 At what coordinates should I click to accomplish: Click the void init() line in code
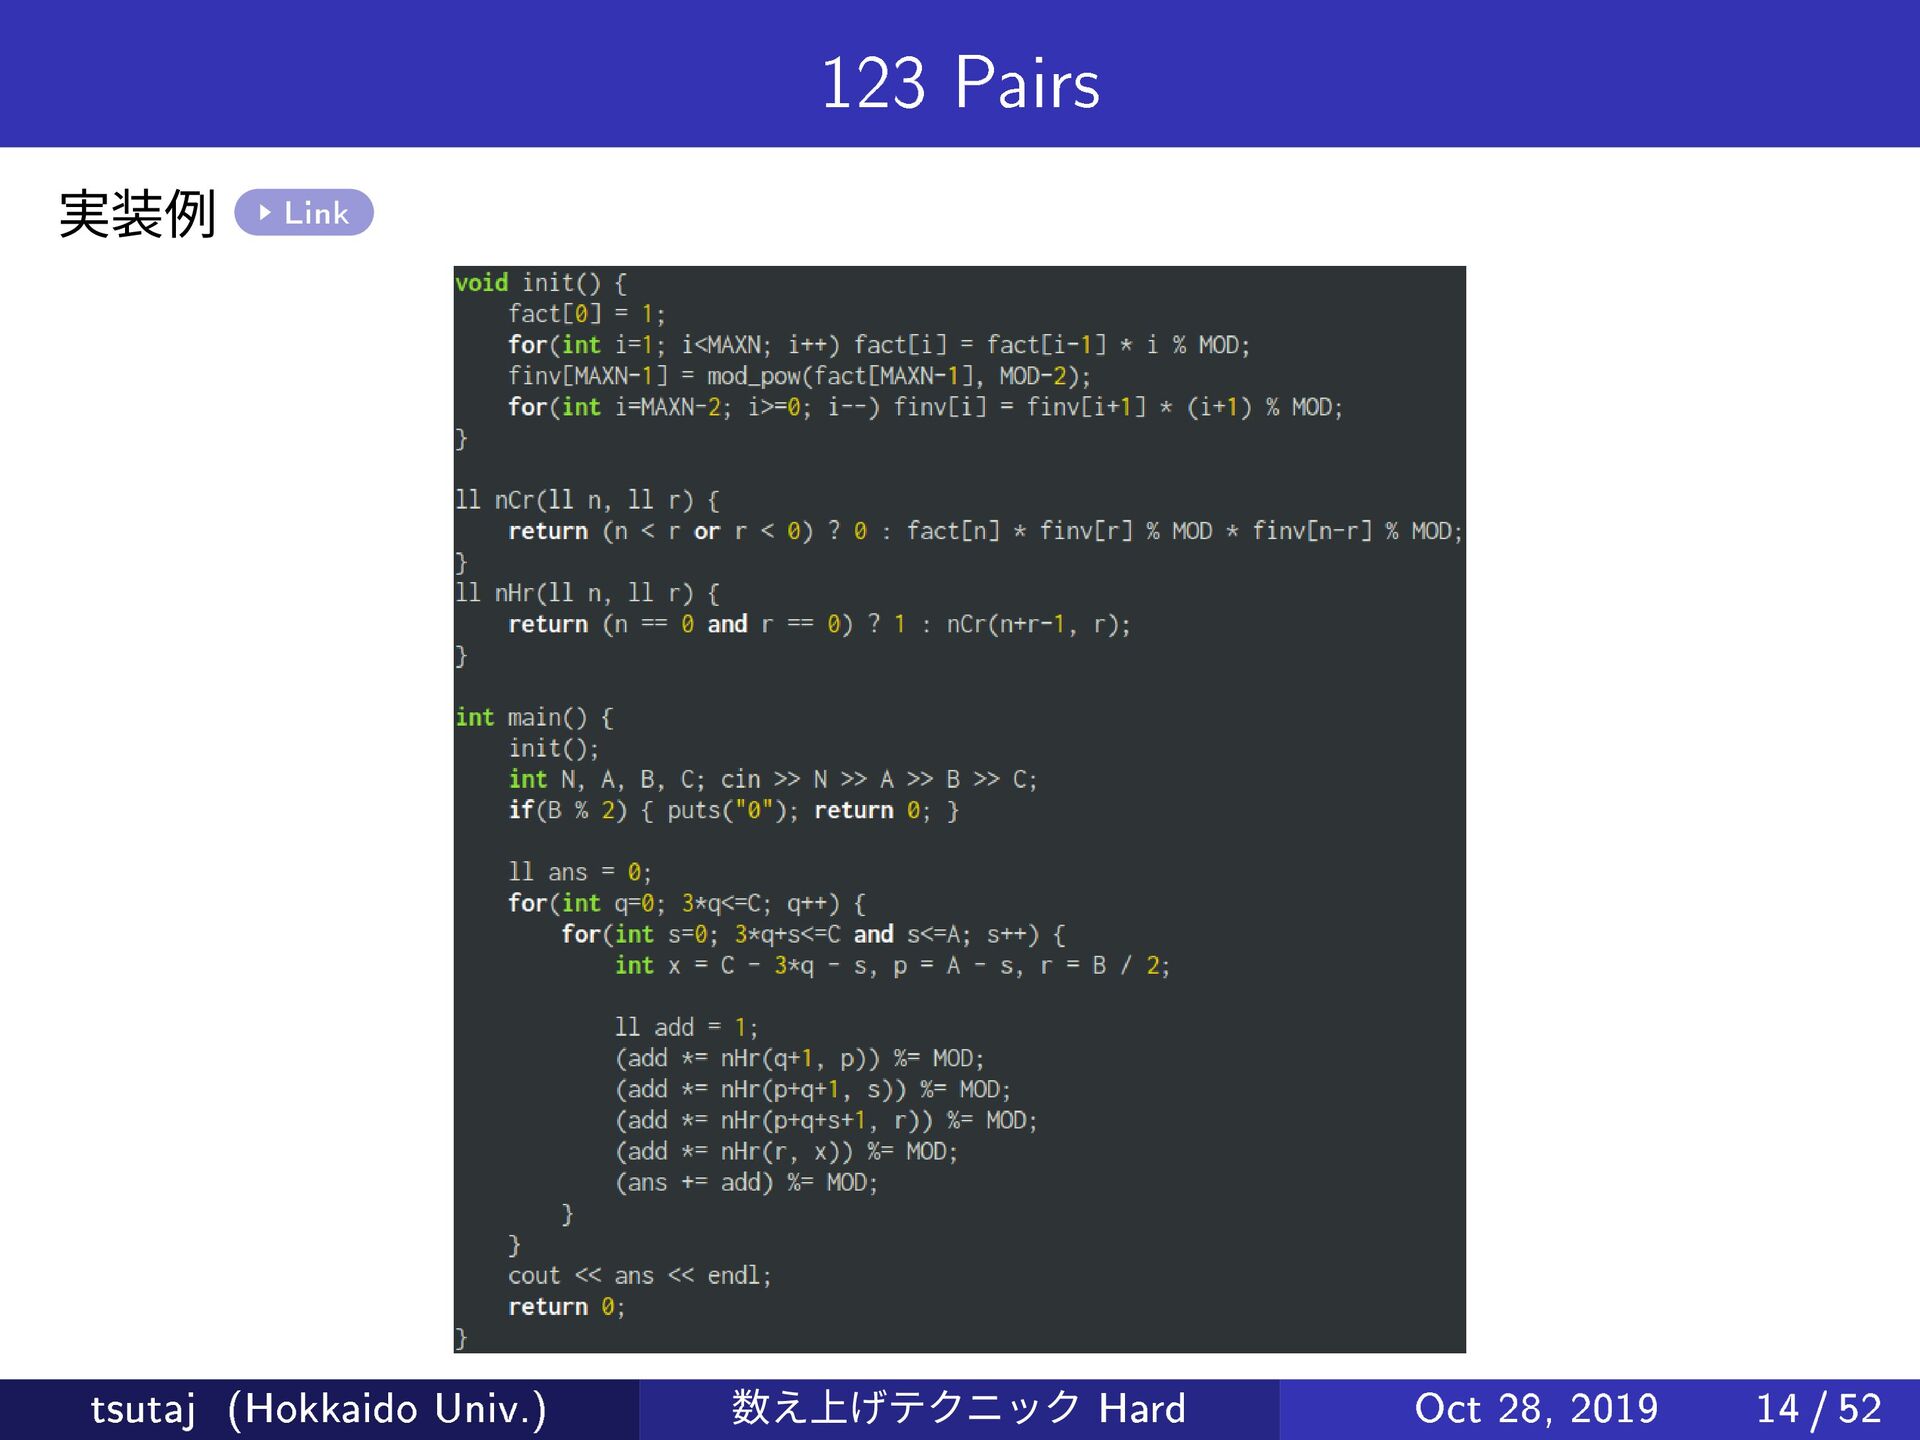point(541,283)
